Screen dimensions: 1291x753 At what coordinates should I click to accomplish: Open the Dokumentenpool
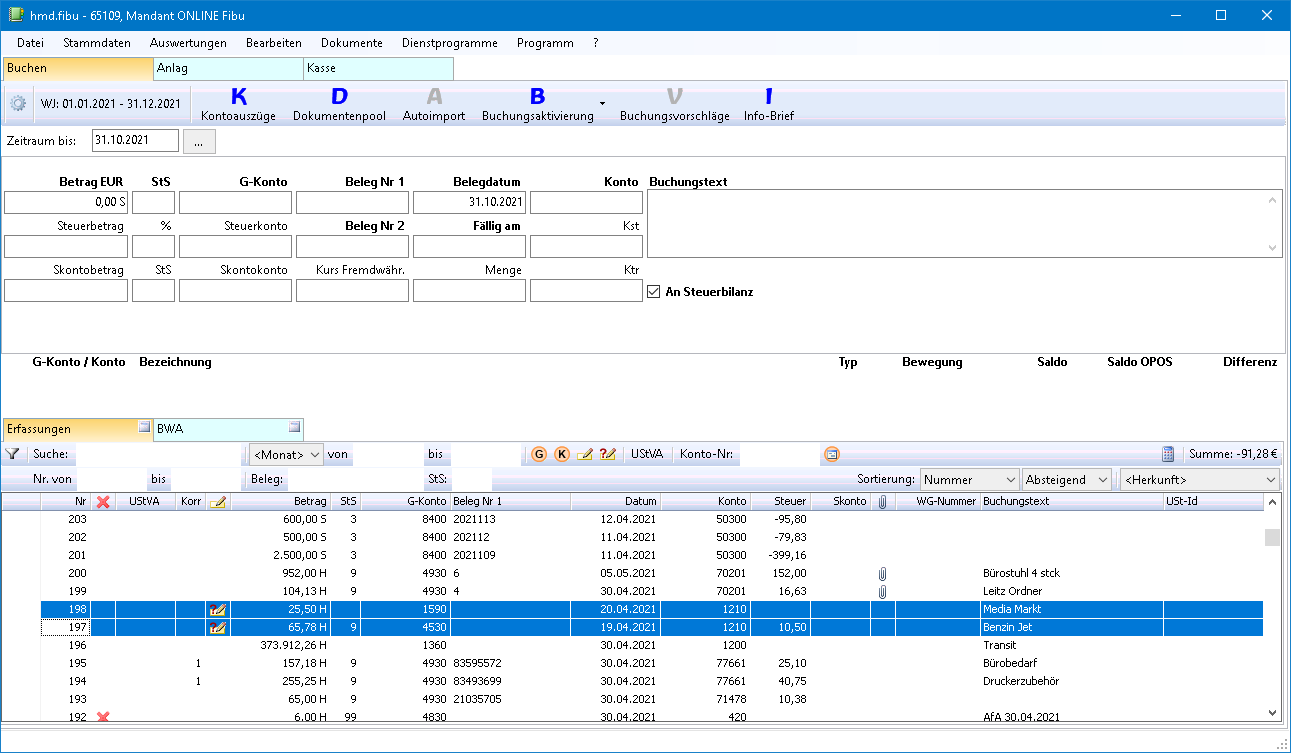(339, 104)
